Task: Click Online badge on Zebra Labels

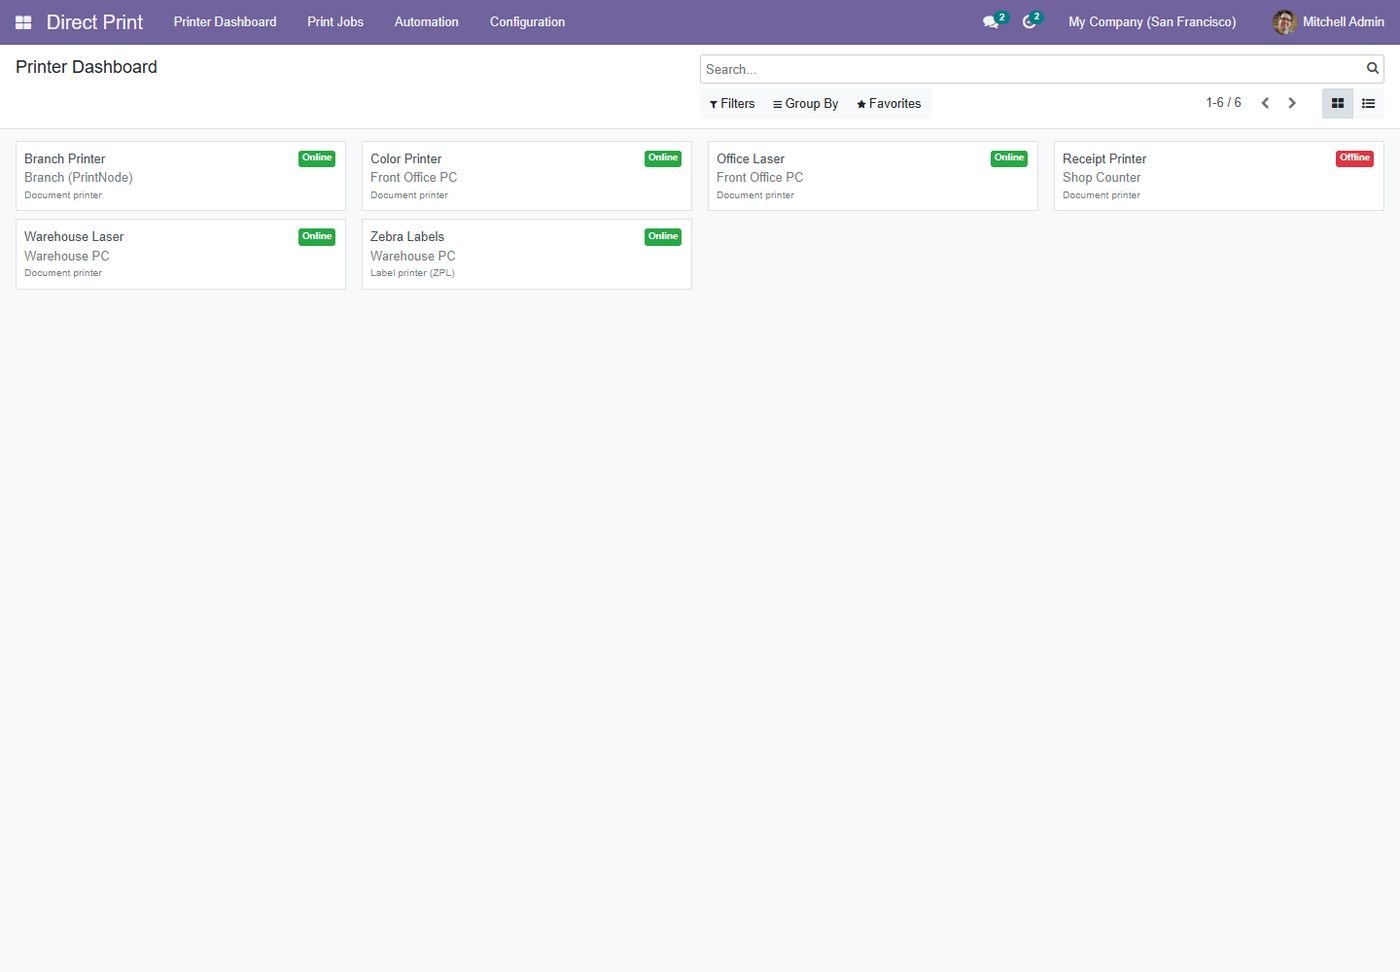Action: pyautogui.click(x=663, y=237)
